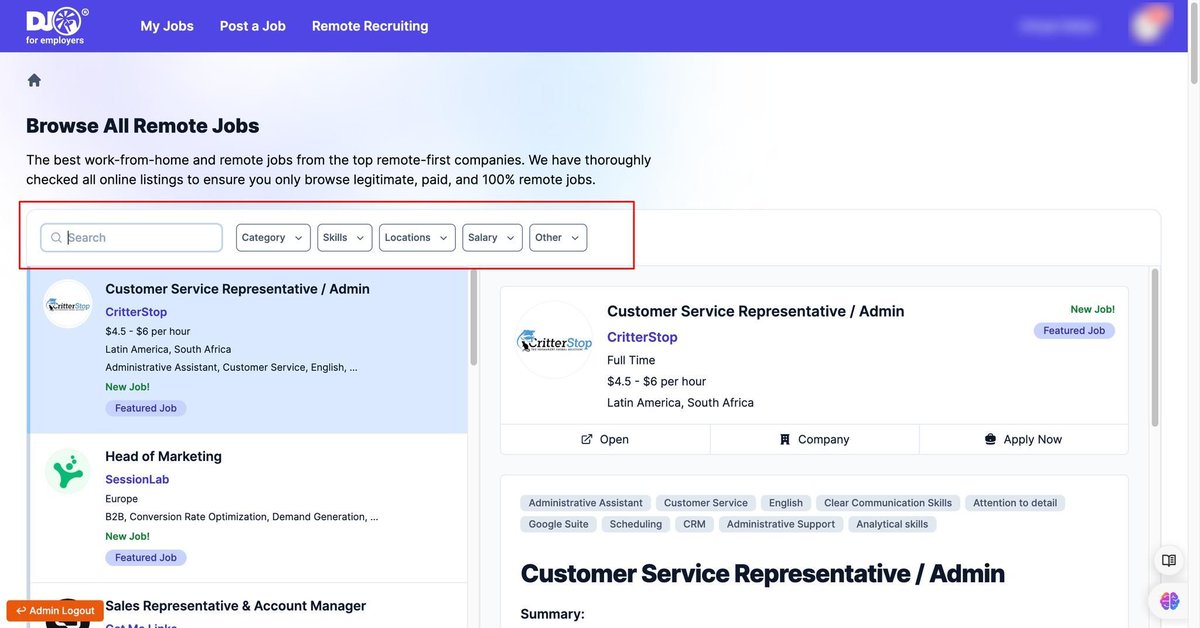Open the book icon on right edge
The height and width of the screenshot is (628, 1200).
tap(1168, 560)
